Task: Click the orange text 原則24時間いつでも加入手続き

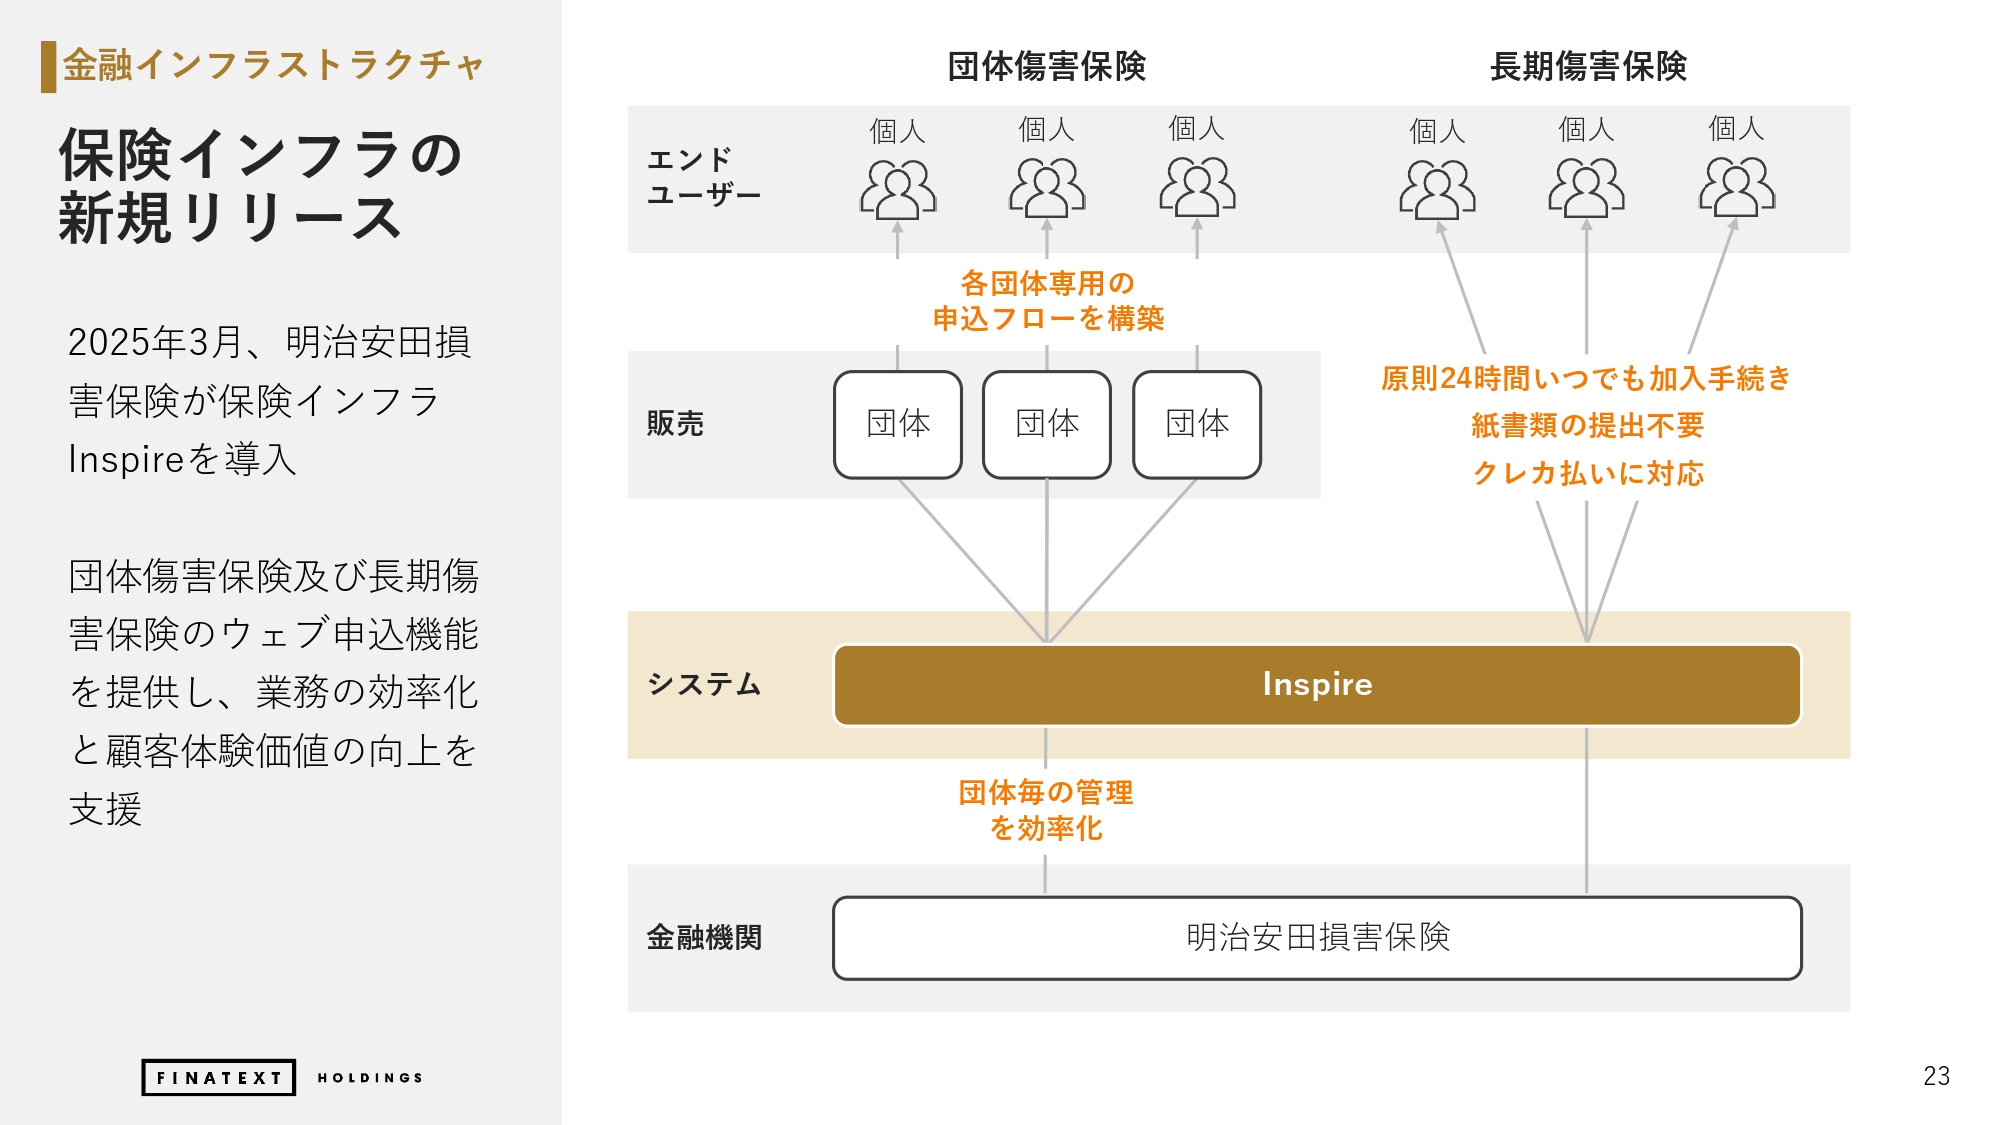Action: pos(1586,379)
